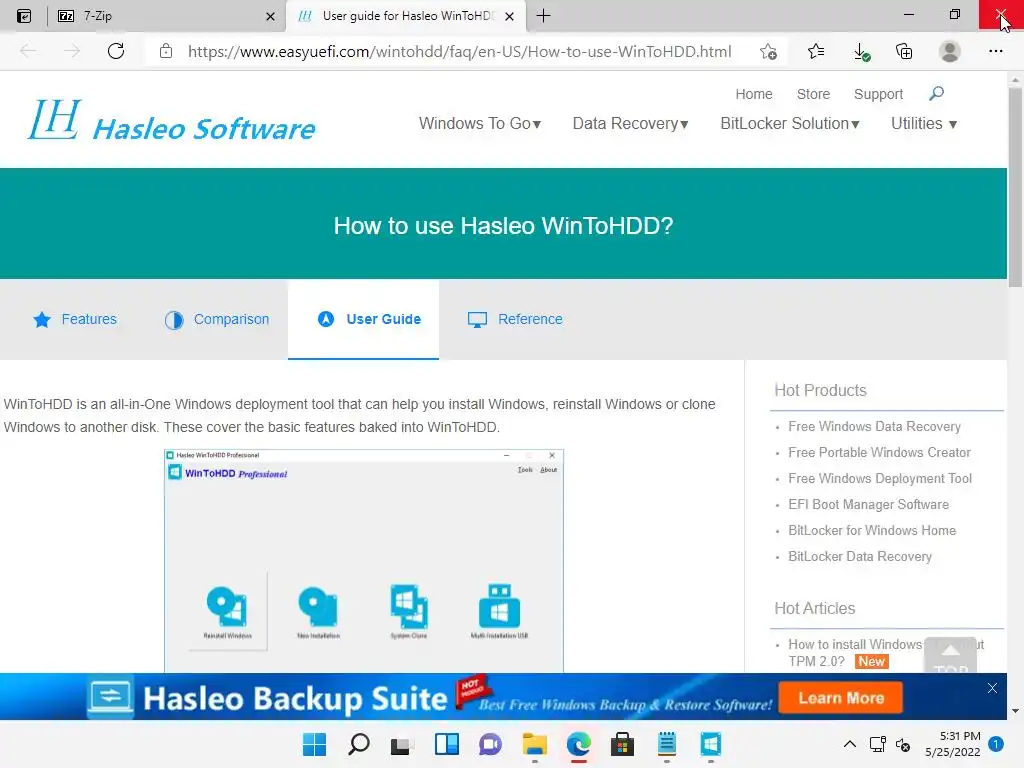Open Microsoft Store from taskbar
Screen dimensions: 1024x768
pyautogui.click(x=622, y=744)
